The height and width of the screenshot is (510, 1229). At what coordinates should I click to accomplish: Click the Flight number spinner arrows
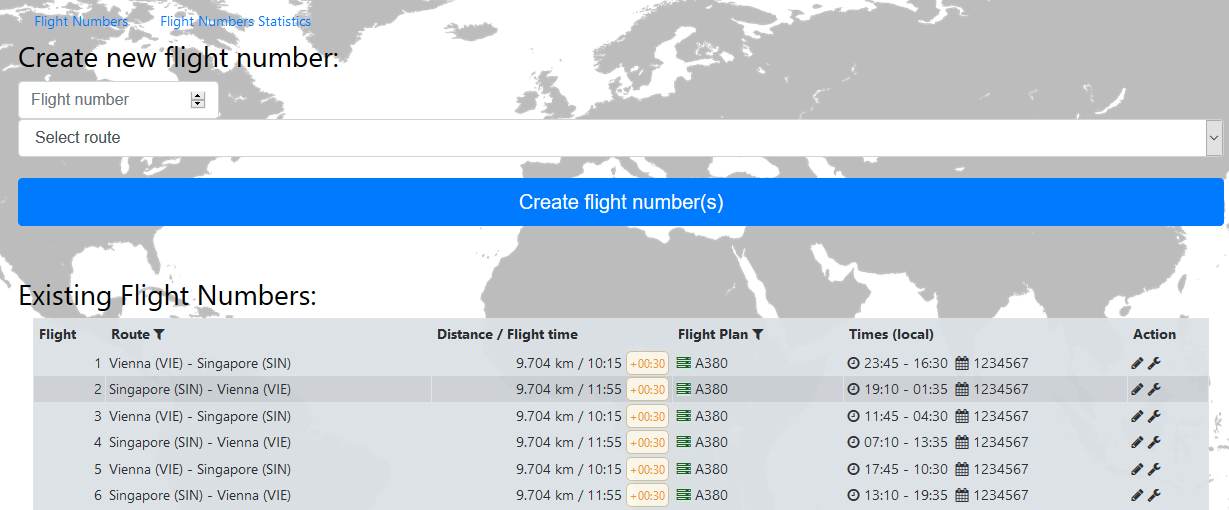197,100
